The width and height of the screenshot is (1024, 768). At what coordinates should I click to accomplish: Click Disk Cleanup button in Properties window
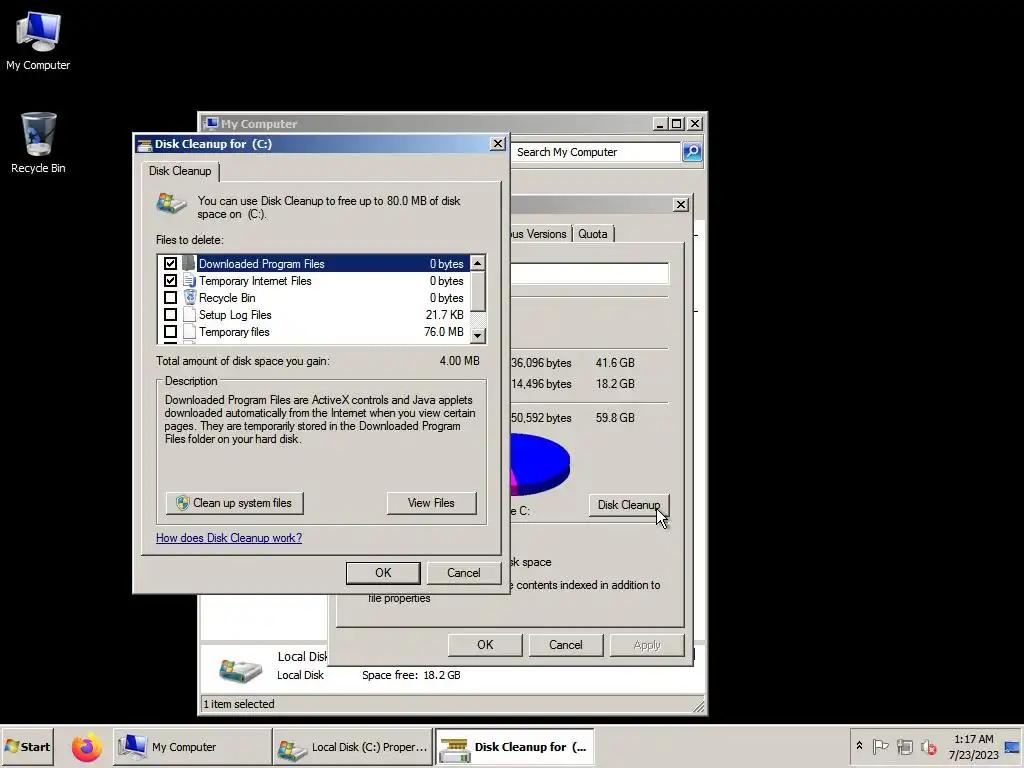(x=628, y=505)
